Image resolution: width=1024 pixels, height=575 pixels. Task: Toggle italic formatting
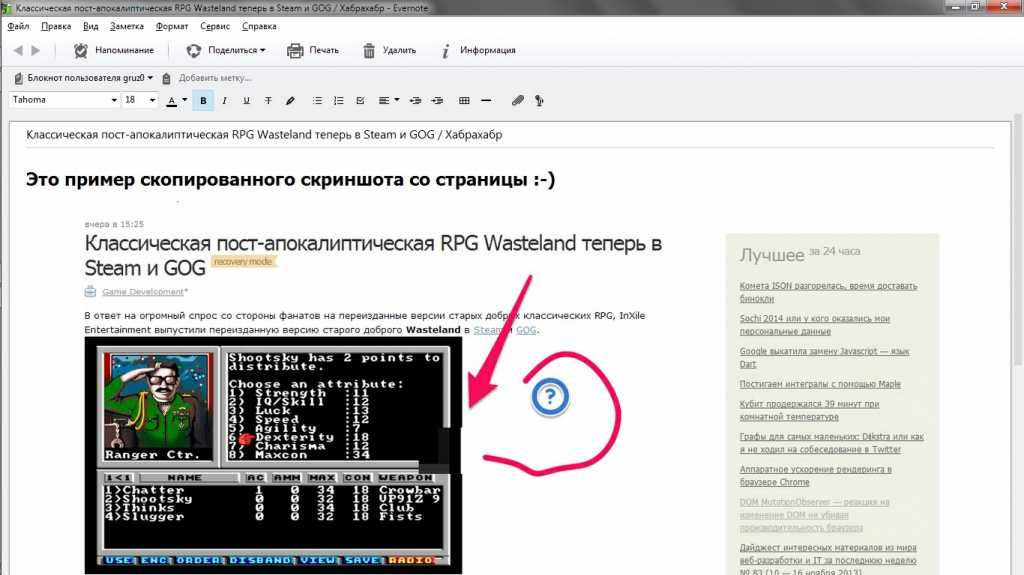pyautogui.click(x=224, y=100)
